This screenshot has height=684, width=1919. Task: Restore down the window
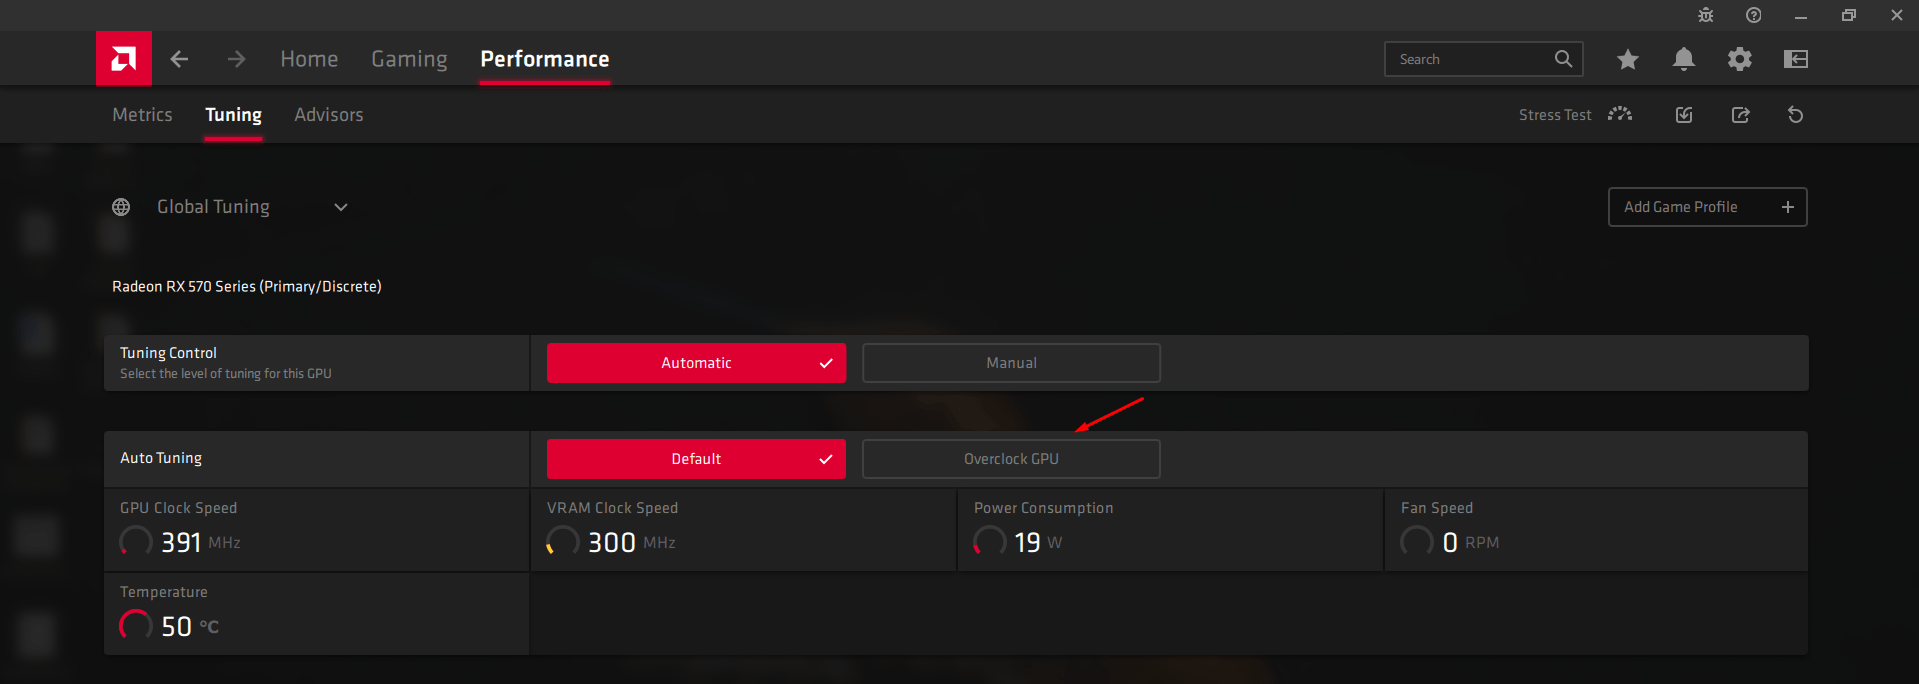1849,15
